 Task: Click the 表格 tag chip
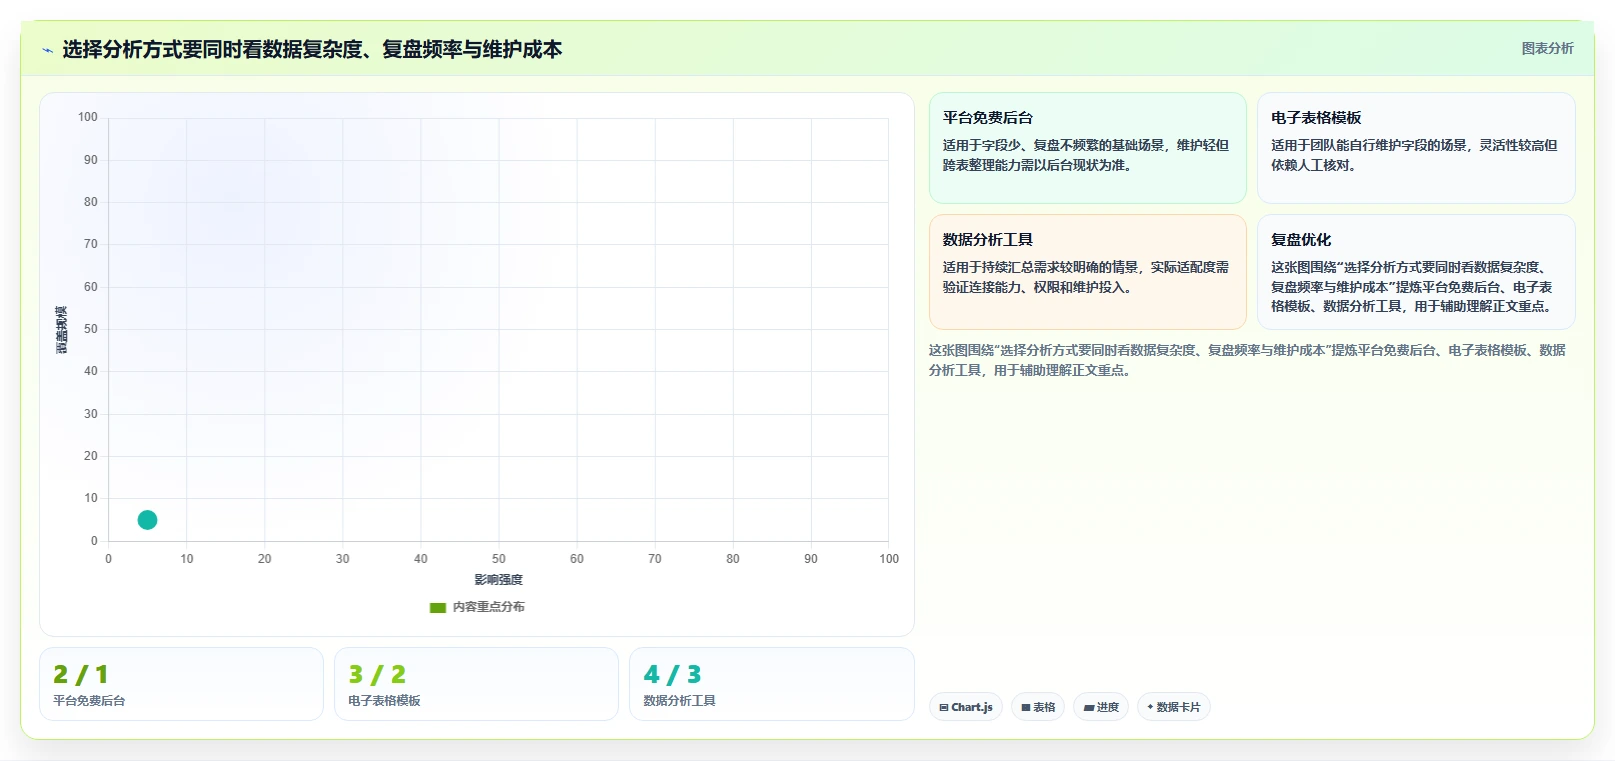(1038, 707)
